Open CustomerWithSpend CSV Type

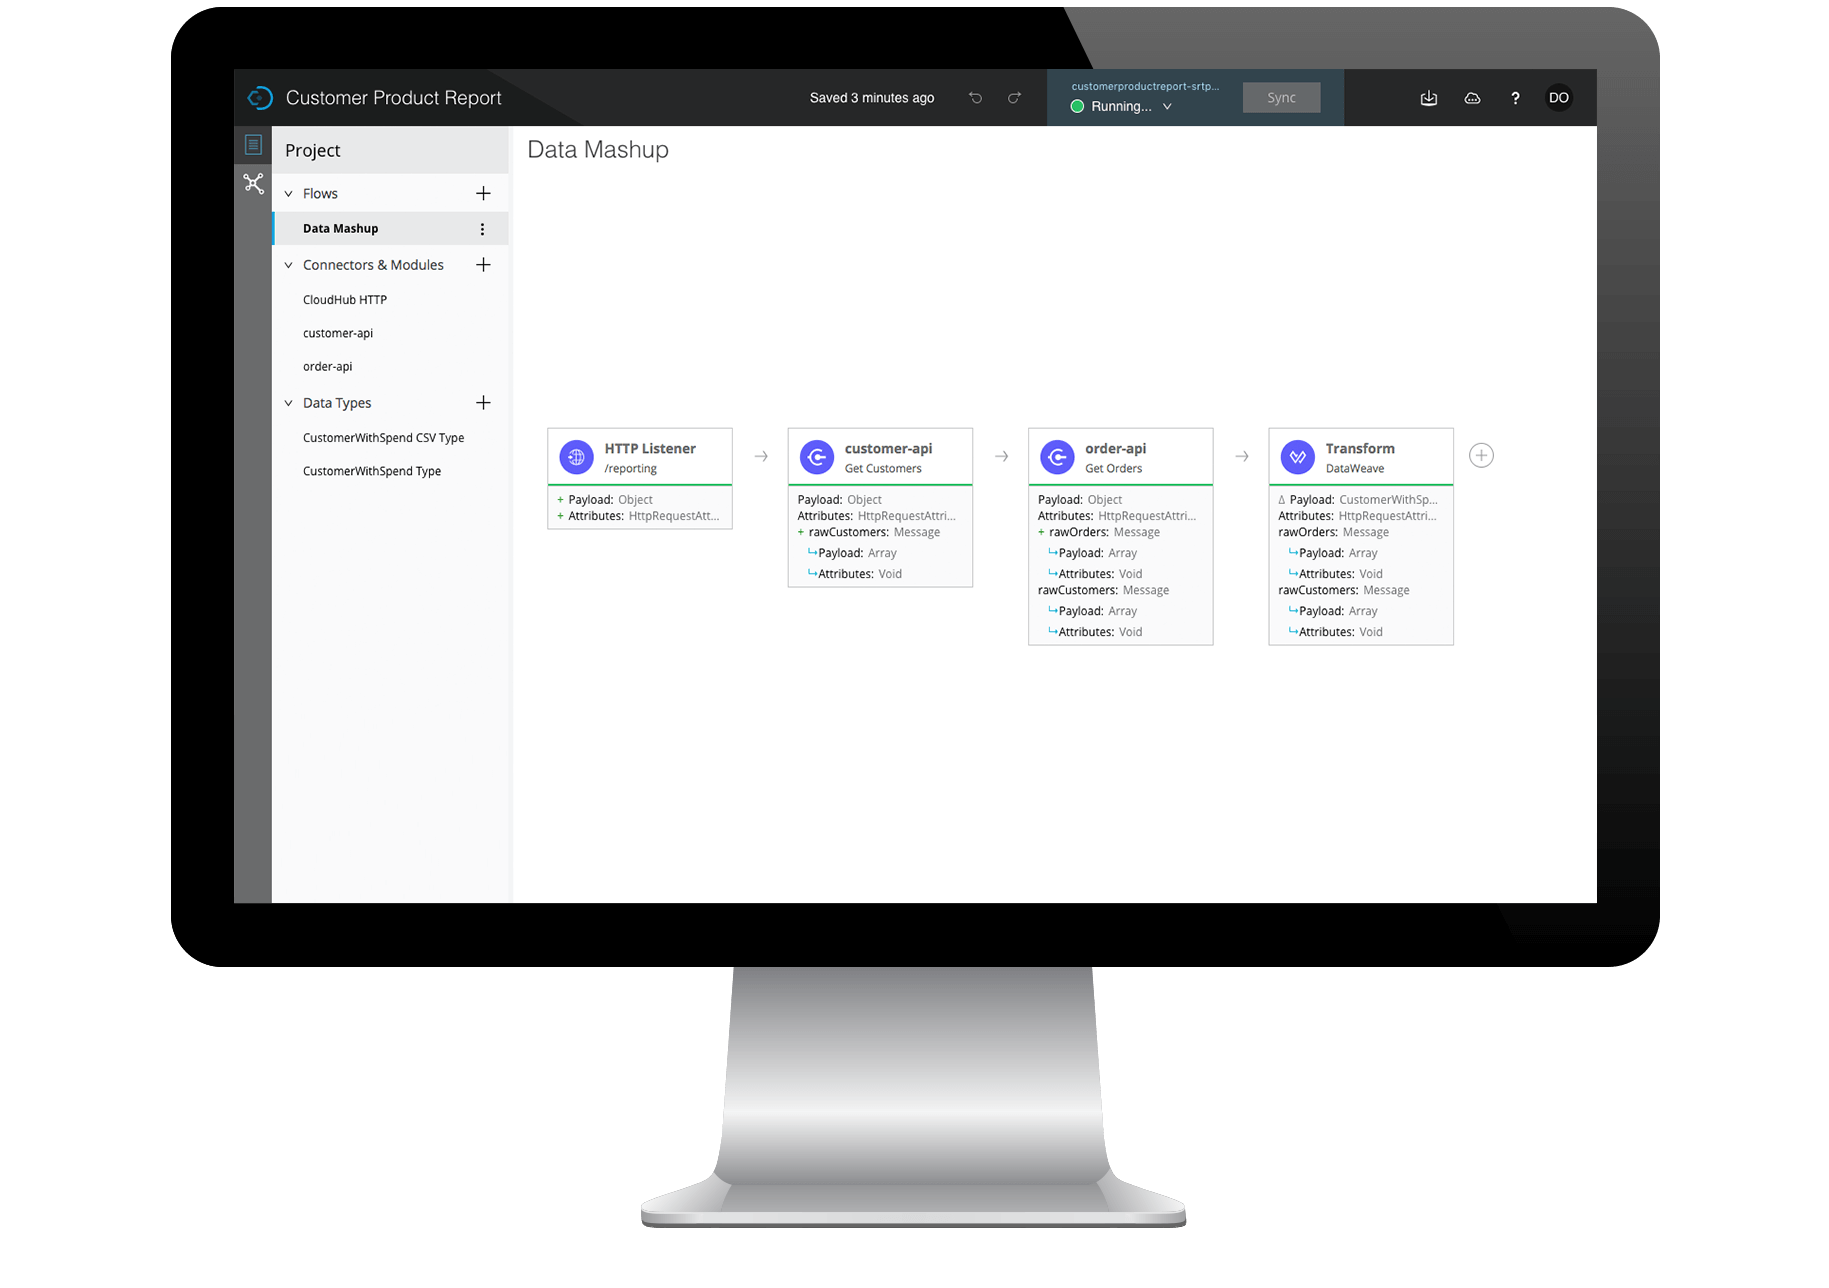383,438
